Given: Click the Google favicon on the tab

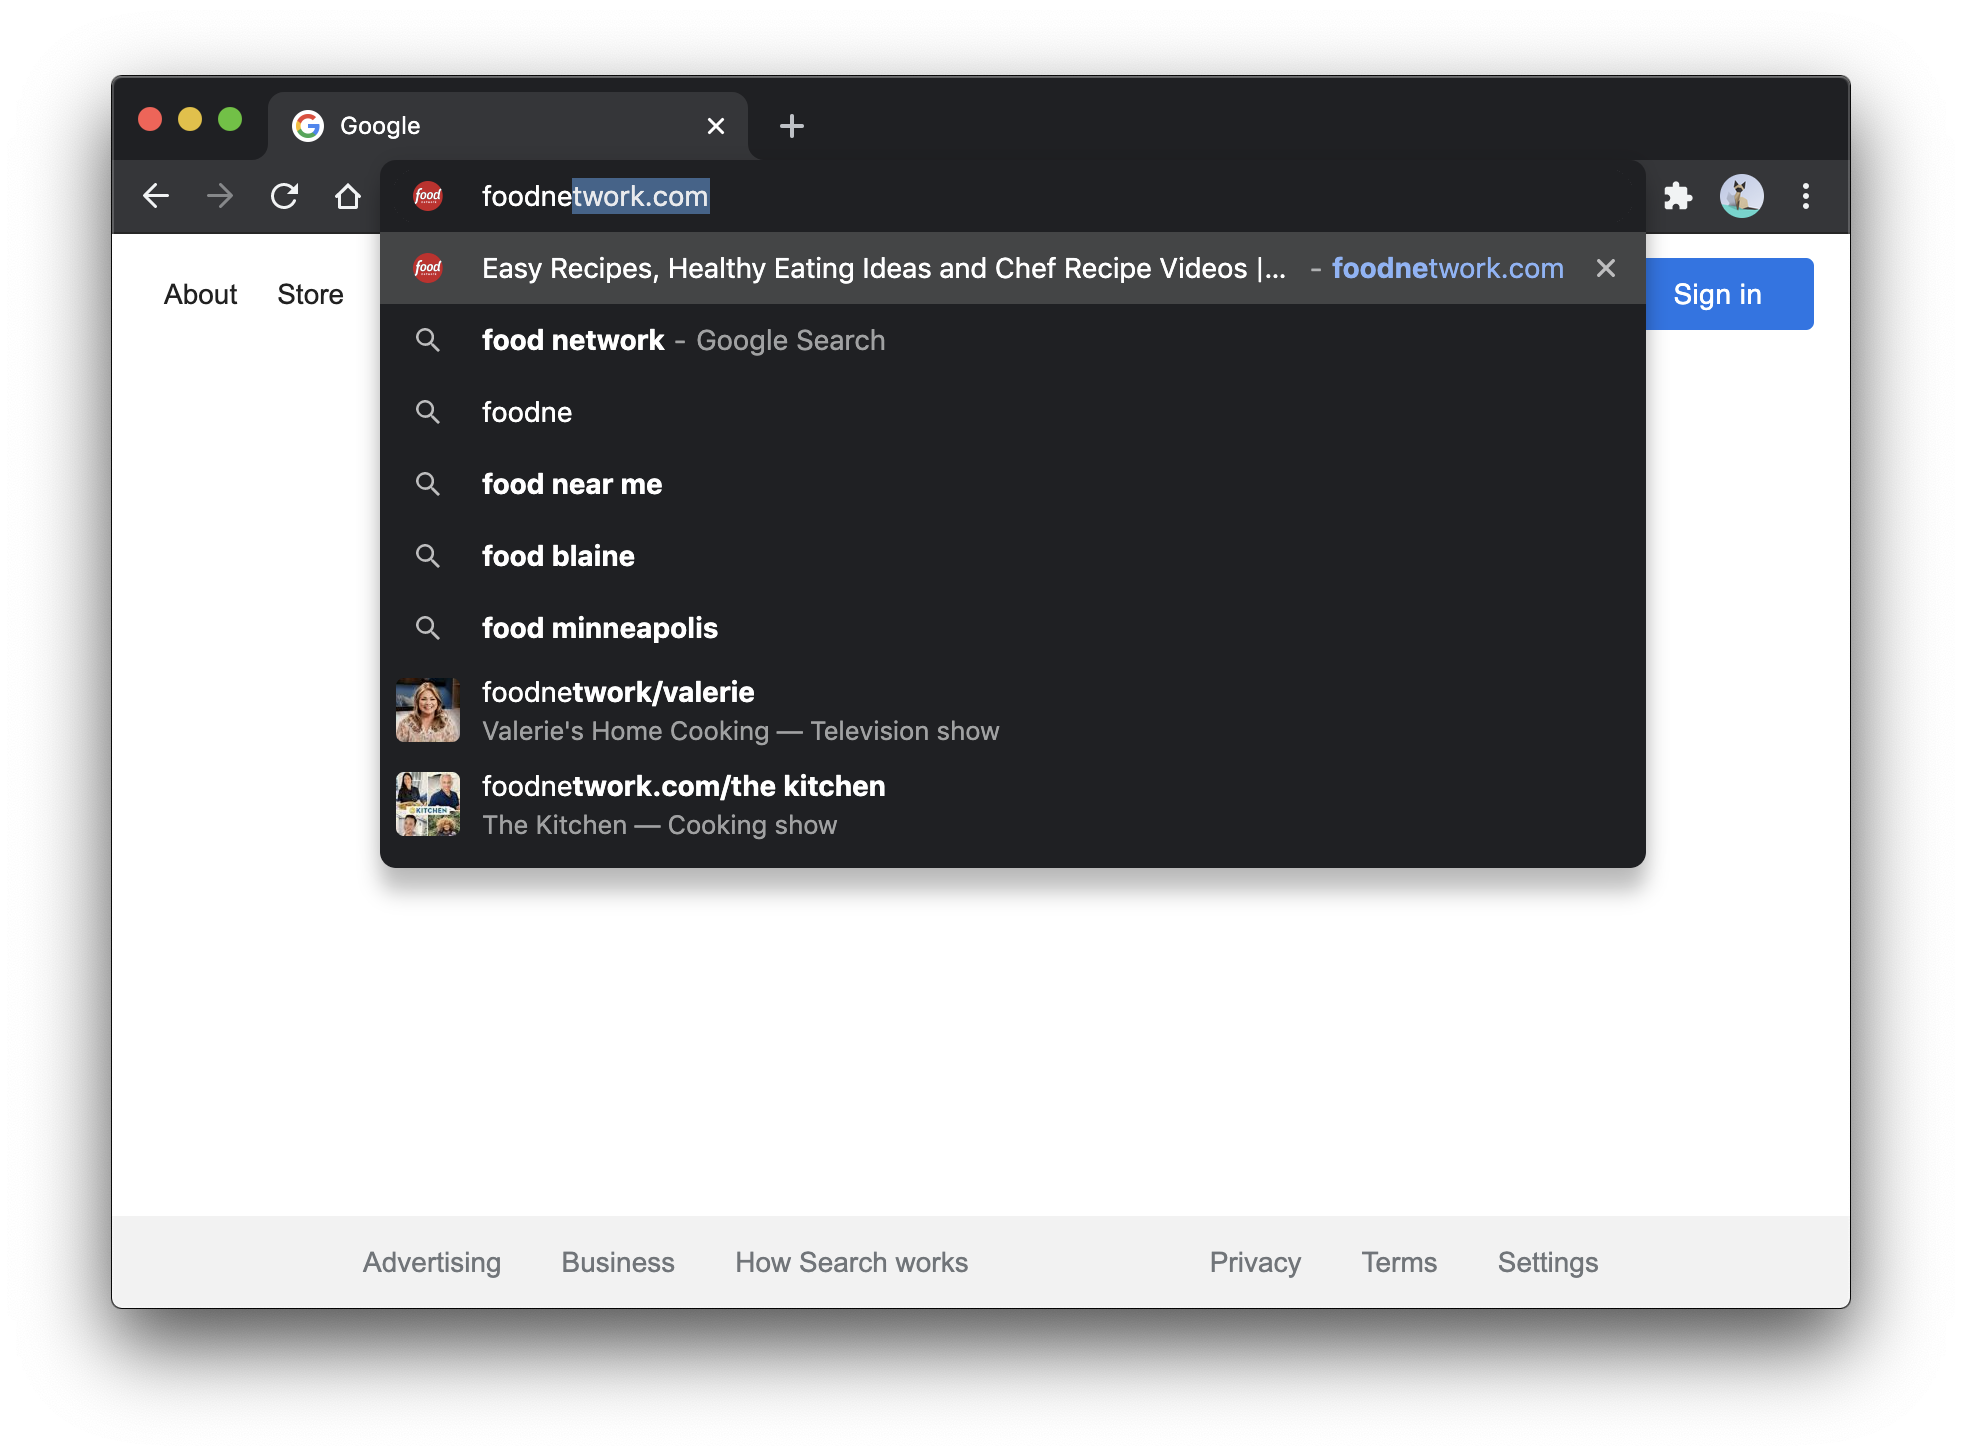Looking at the screenshot, I should (308, 126).
